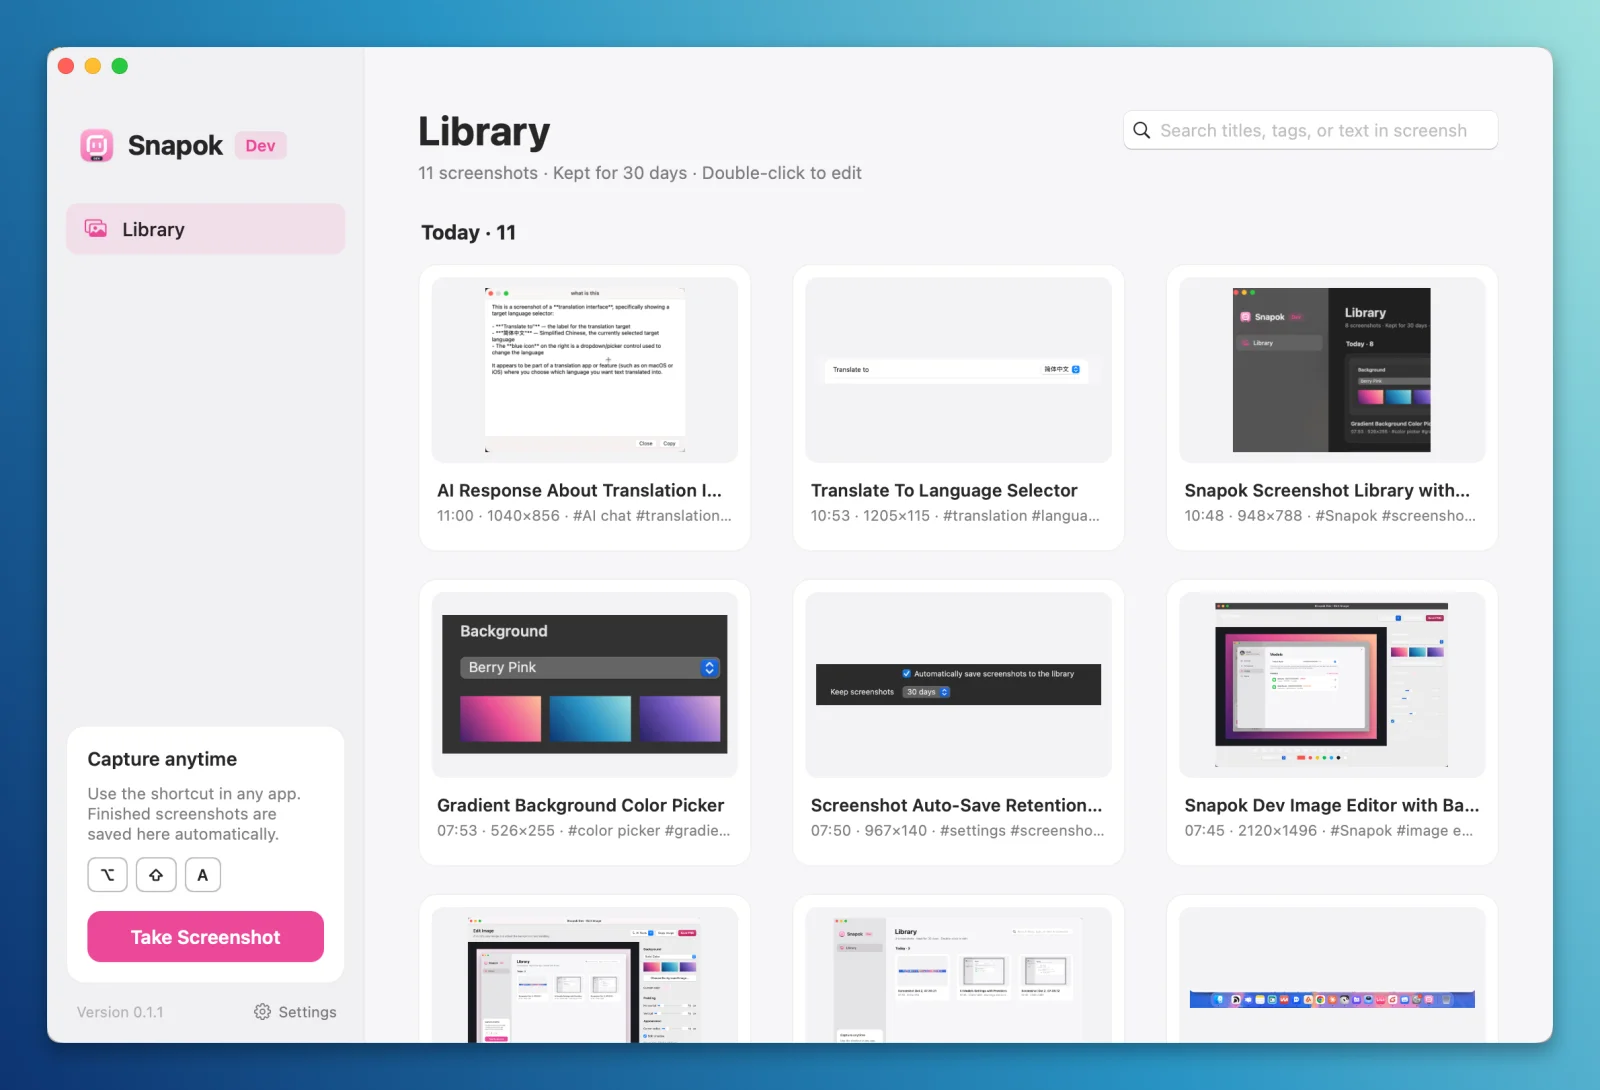The width and height of the screenshot is (1600, 1090).
Task: Select the Library sidebar item
Action: coord(206,229)
